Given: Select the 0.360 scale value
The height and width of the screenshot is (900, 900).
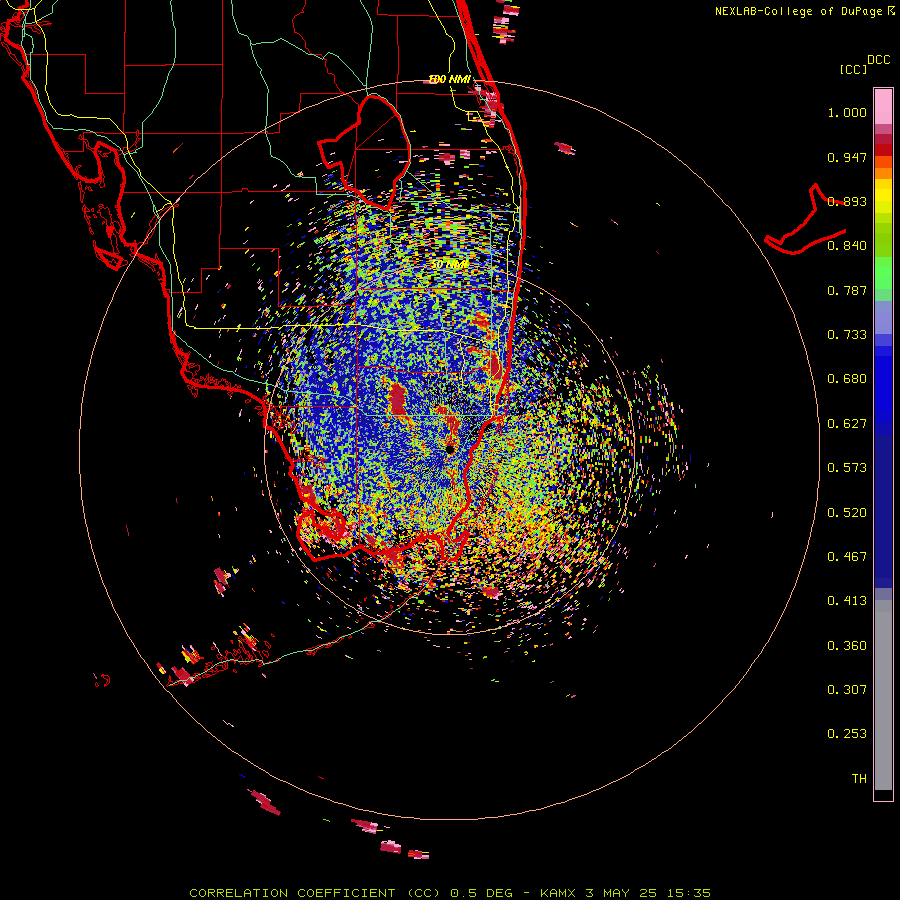Looking at the screenshot, I should [847, 646].
